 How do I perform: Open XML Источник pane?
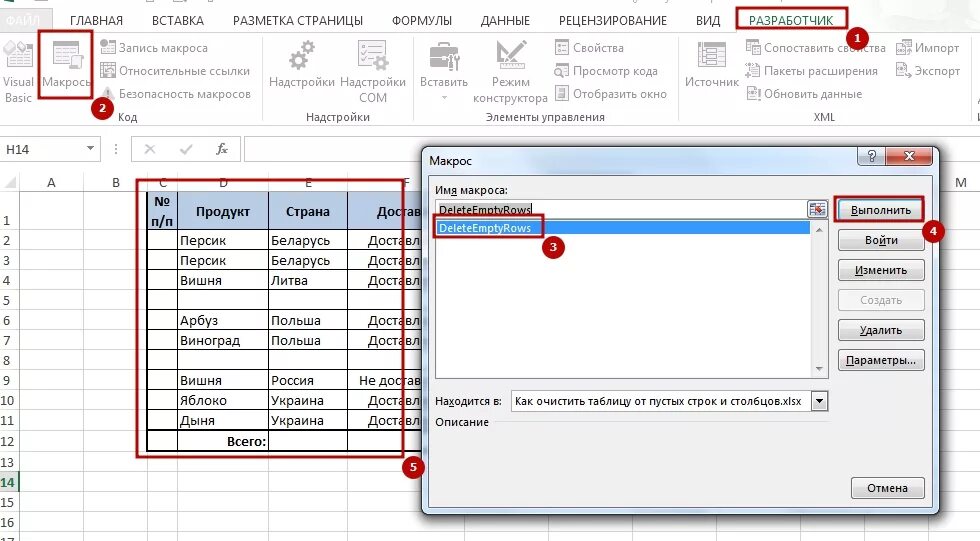click(711, 65)
